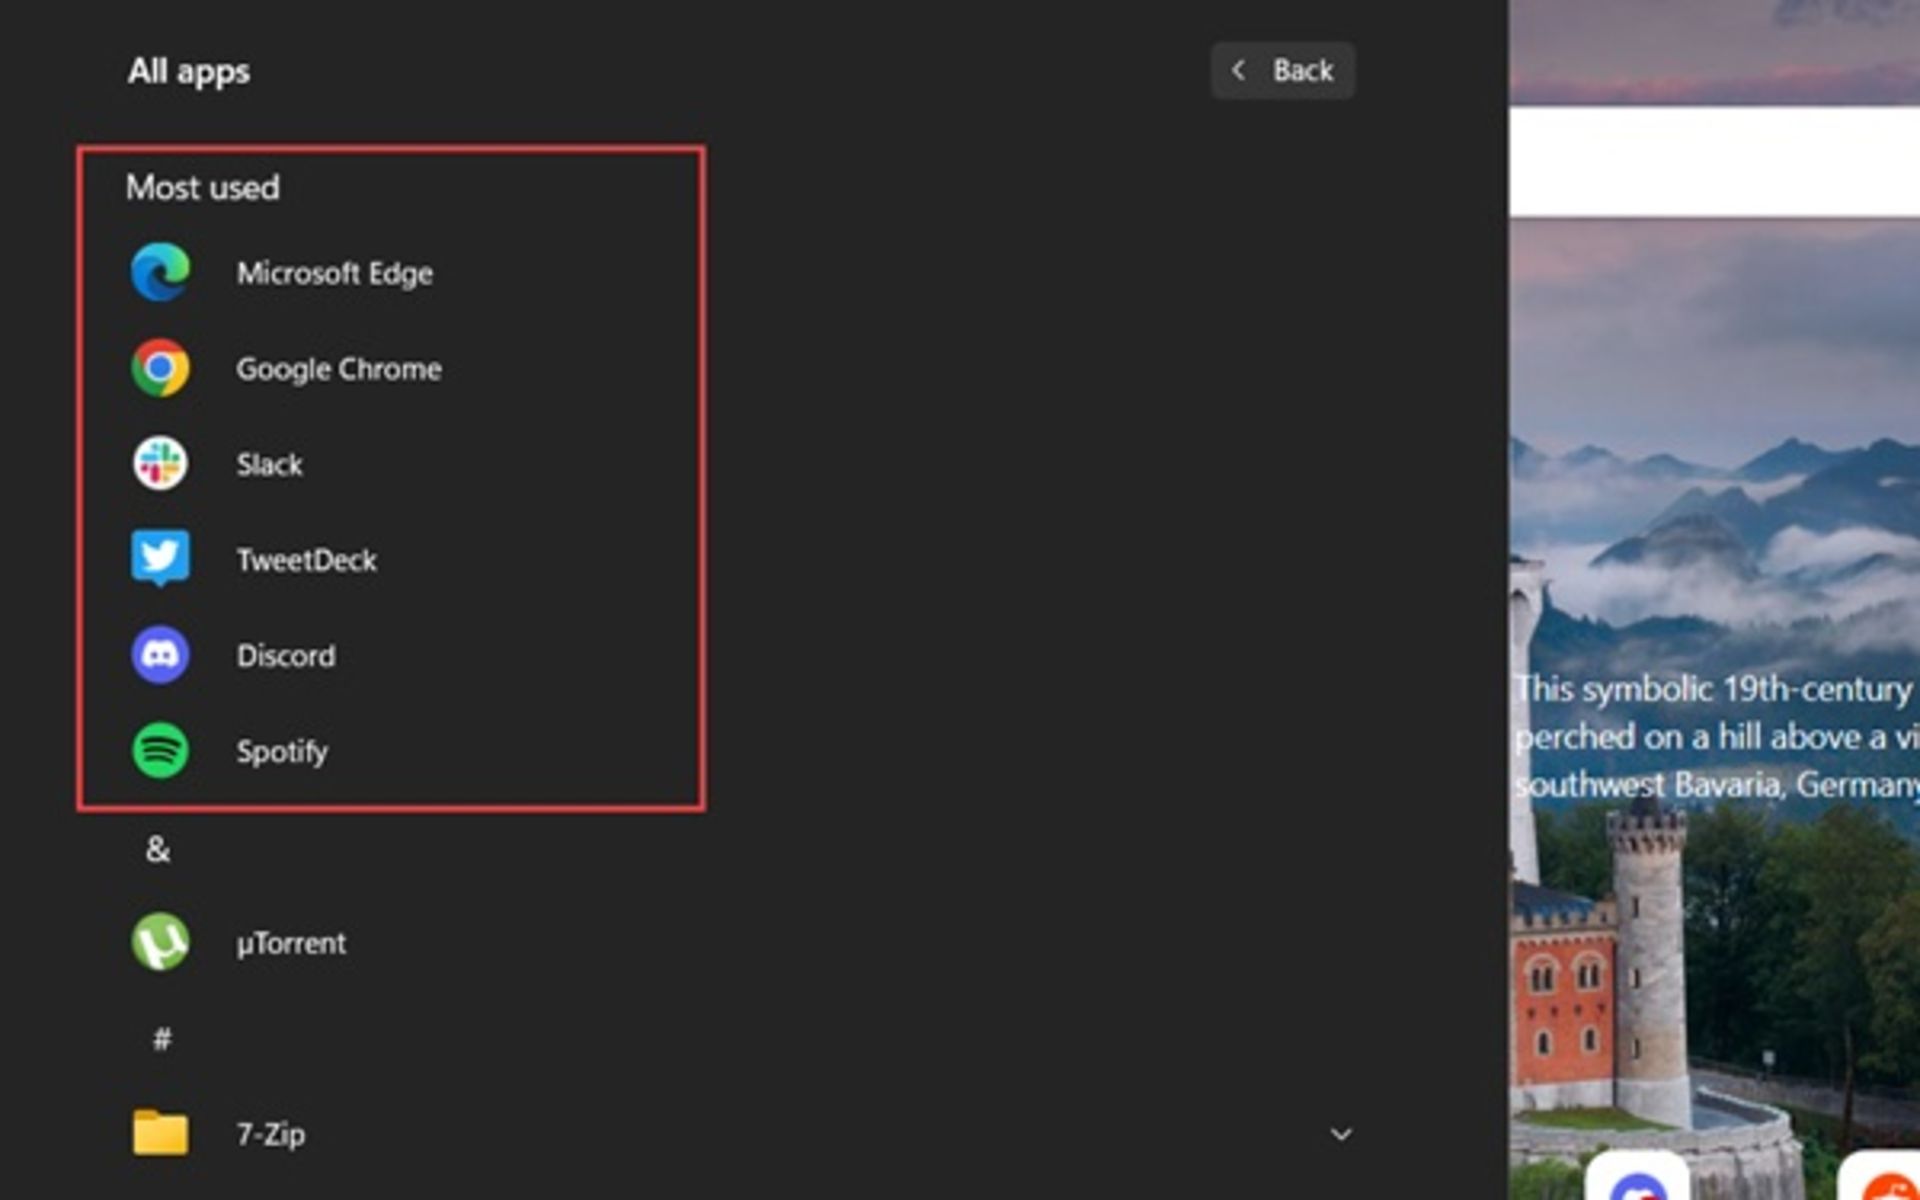
Task: Select the Spotify list entry name
Action: tap(282, 752)
